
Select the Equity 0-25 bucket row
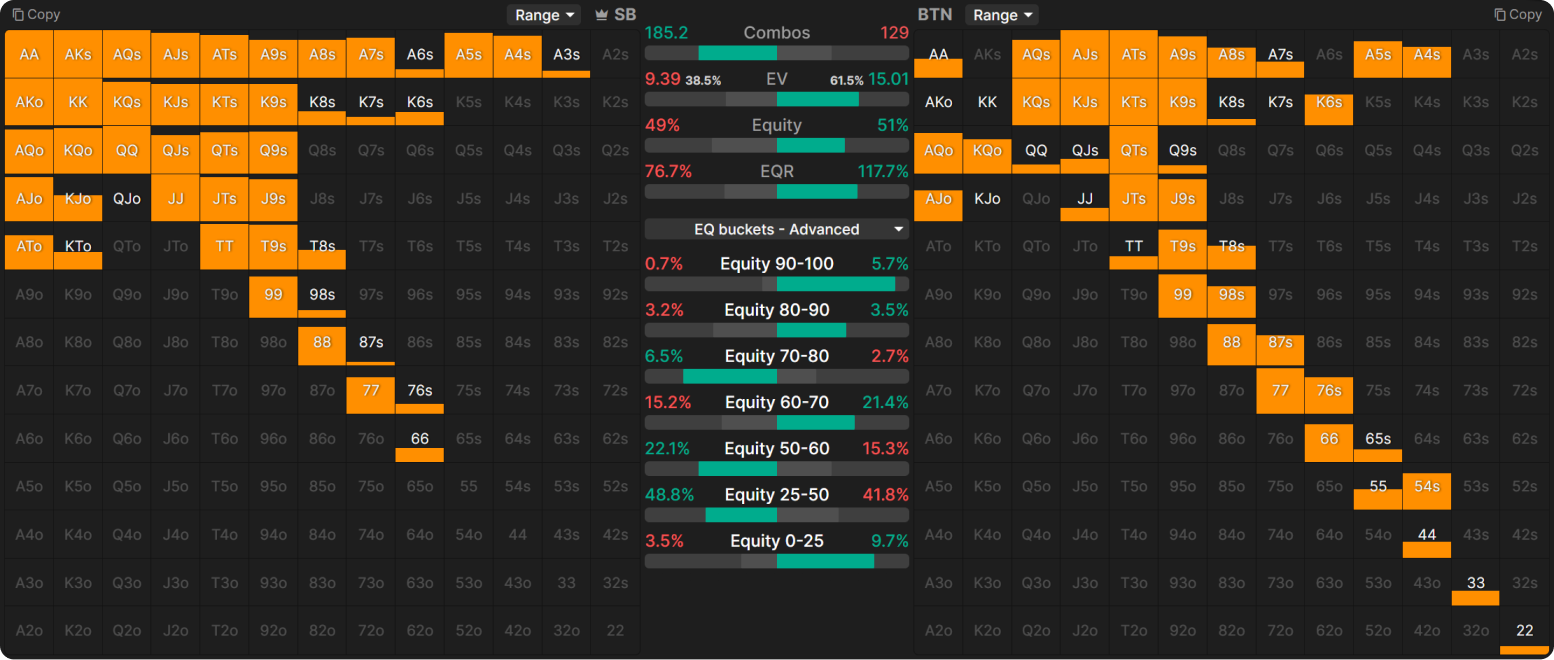[777, 550]
